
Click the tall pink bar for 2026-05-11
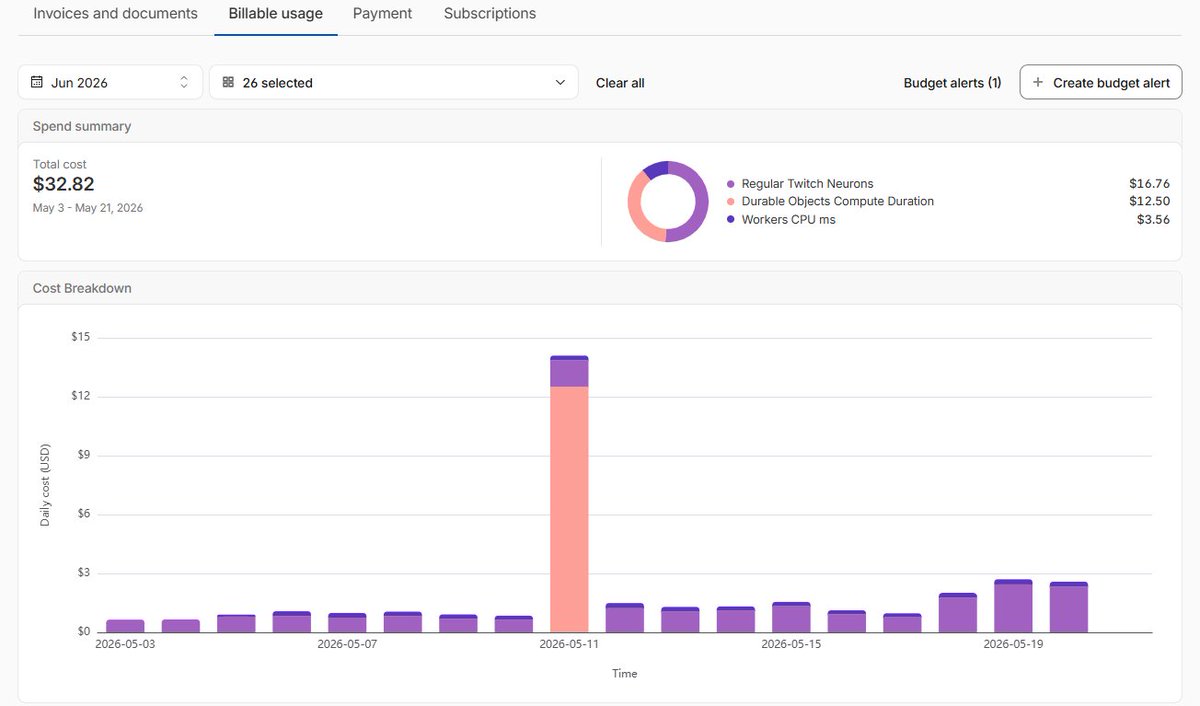569,509
